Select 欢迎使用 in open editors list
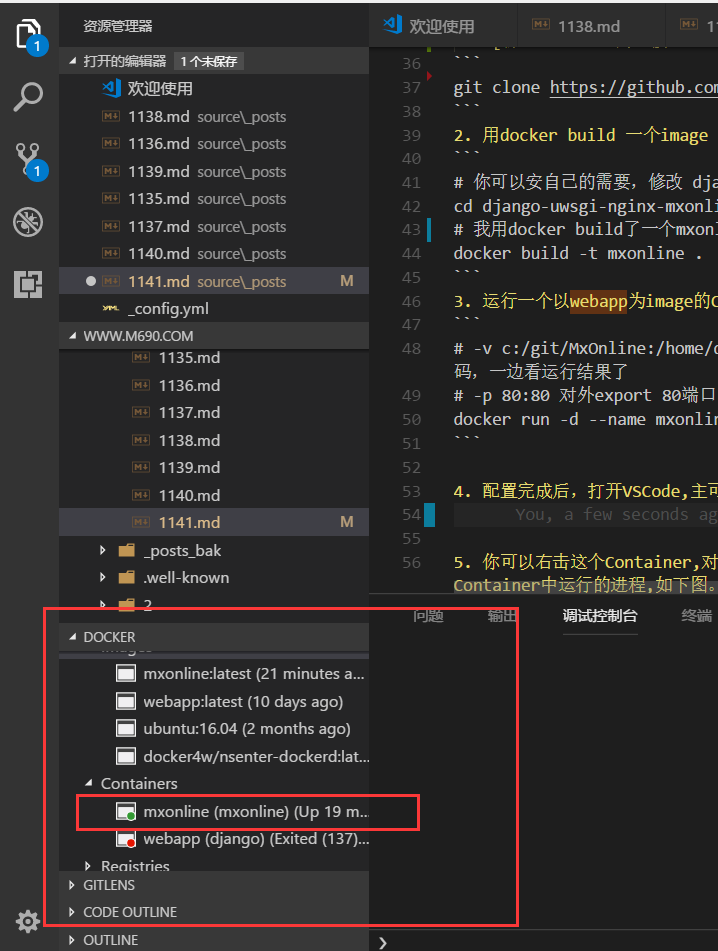Image resolution: width=718 pixels, height=951 pixels. pos(214,89)
